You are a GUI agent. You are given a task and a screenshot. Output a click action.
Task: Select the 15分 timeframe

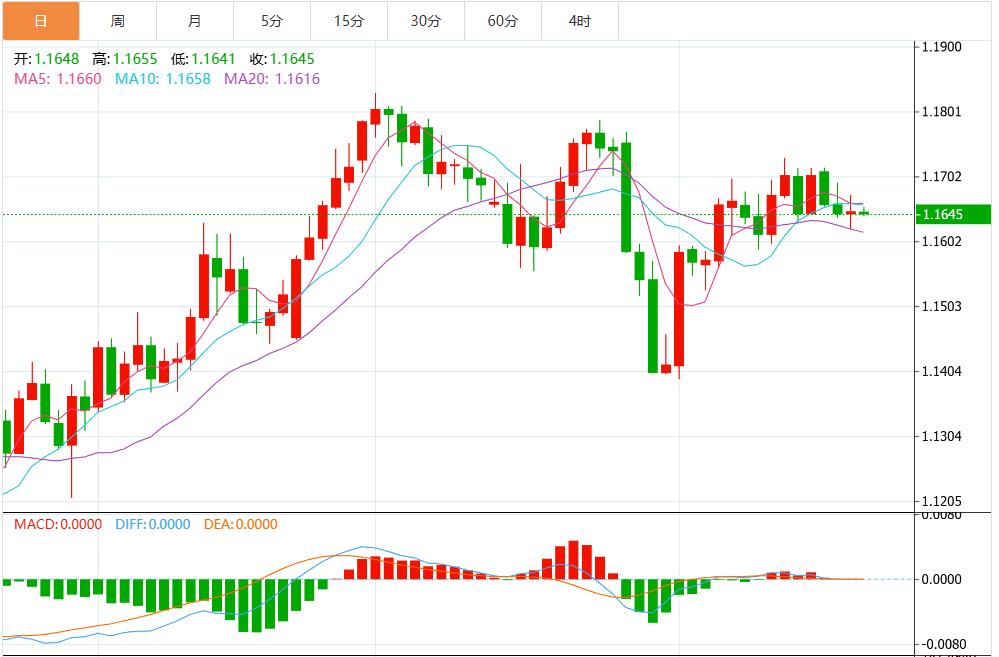(x=349, y=20)
